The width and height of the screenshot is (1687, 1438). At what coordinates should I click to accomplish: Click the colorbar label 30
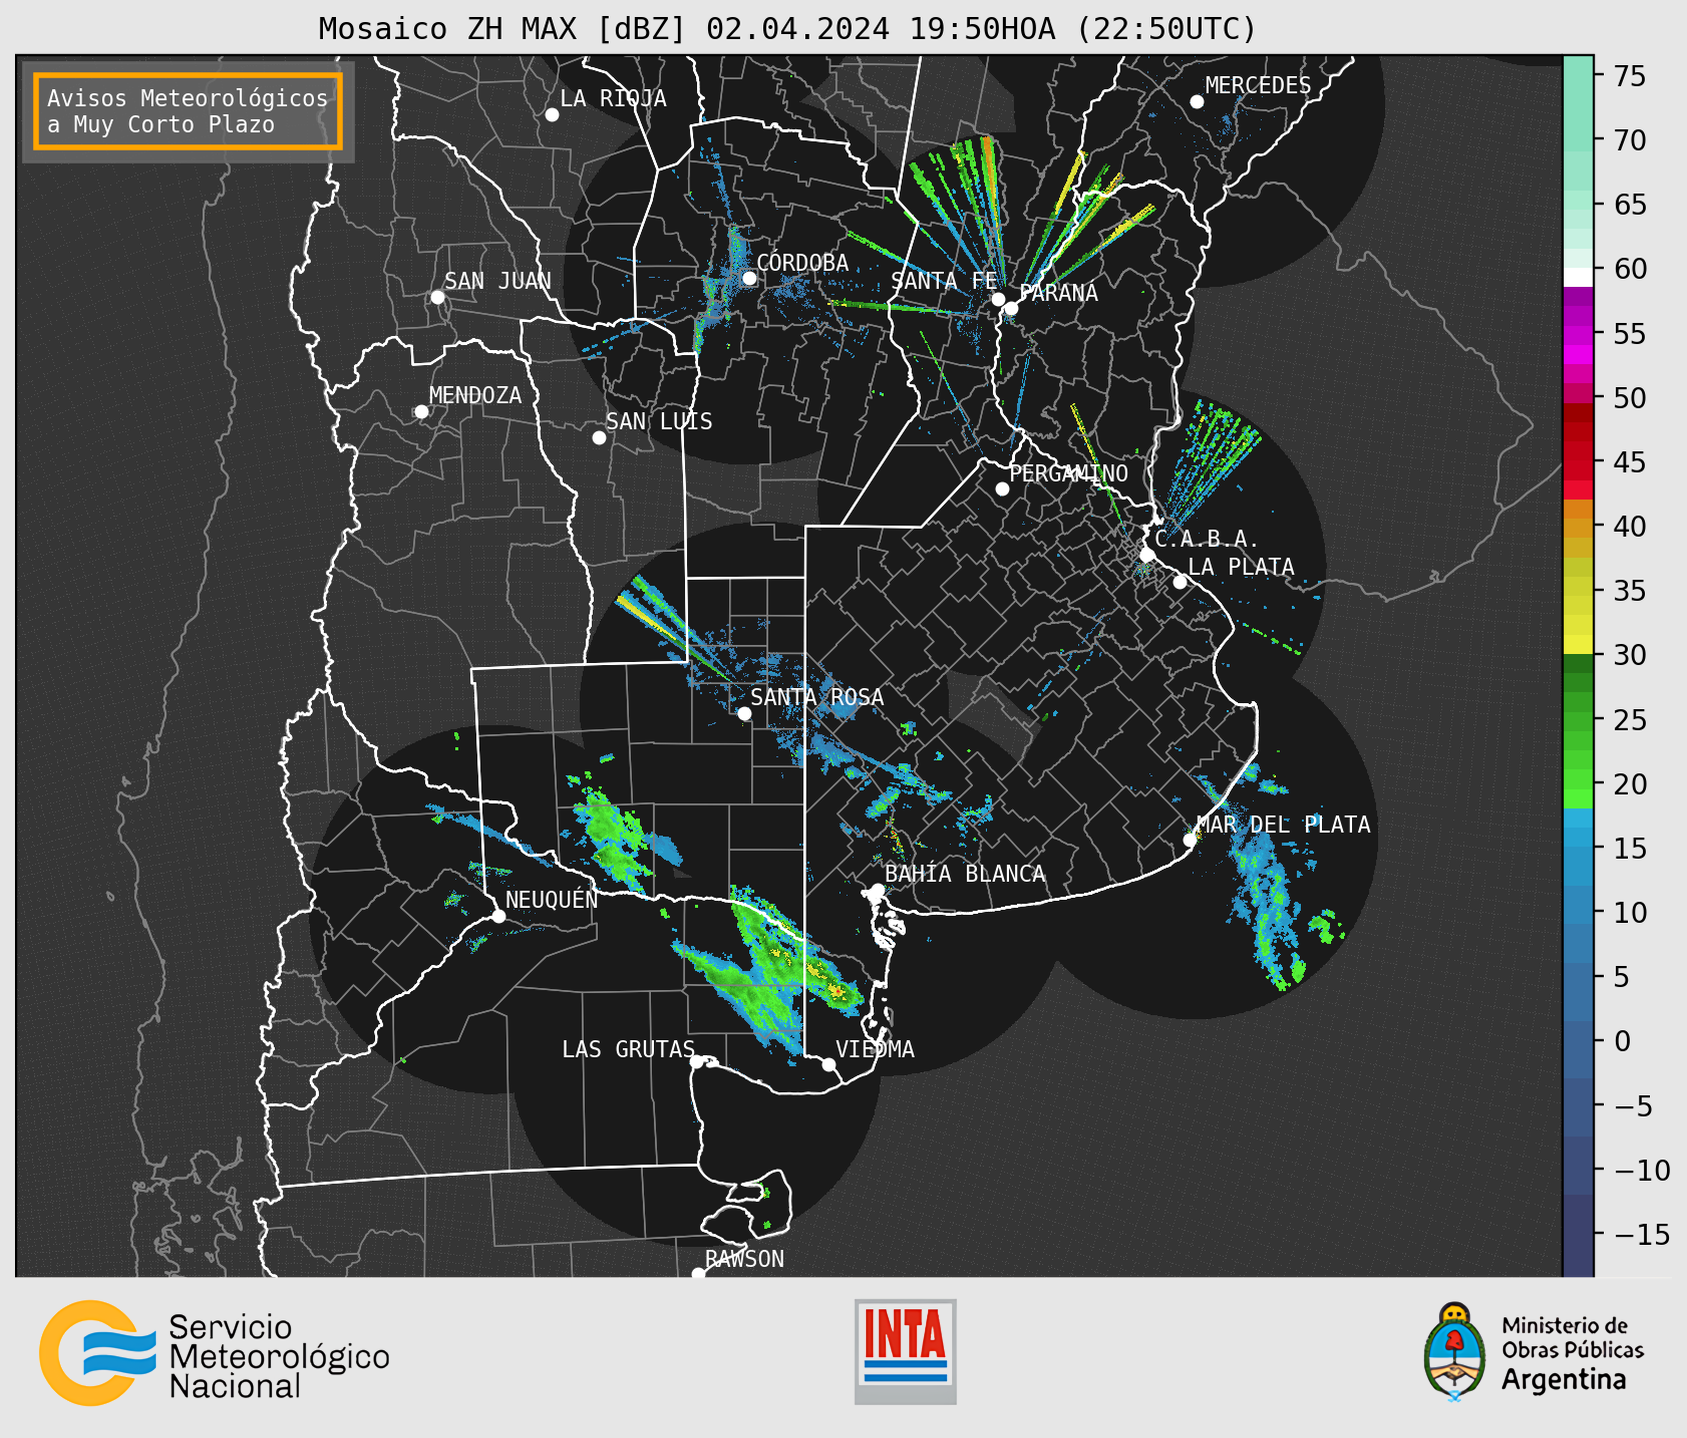coord(1629,655)
